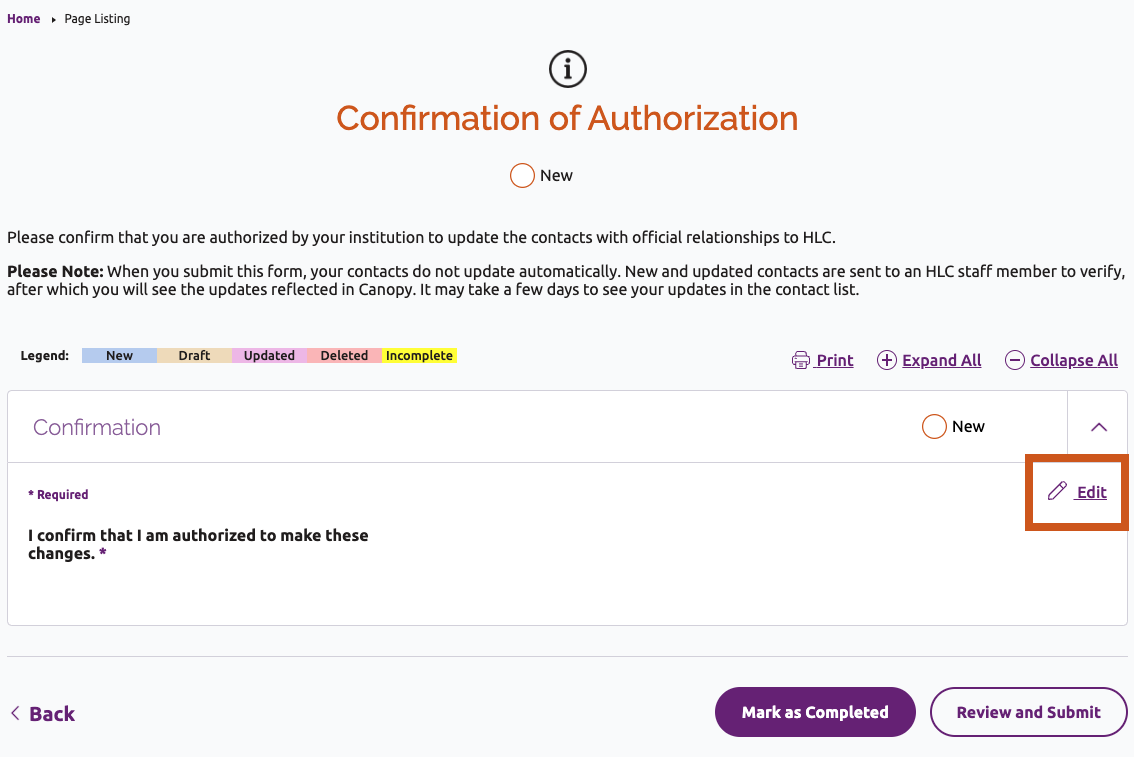Open the Edit link in Confirmation section
This screenshot has width=1134, height=757.
pos(1091,492)
